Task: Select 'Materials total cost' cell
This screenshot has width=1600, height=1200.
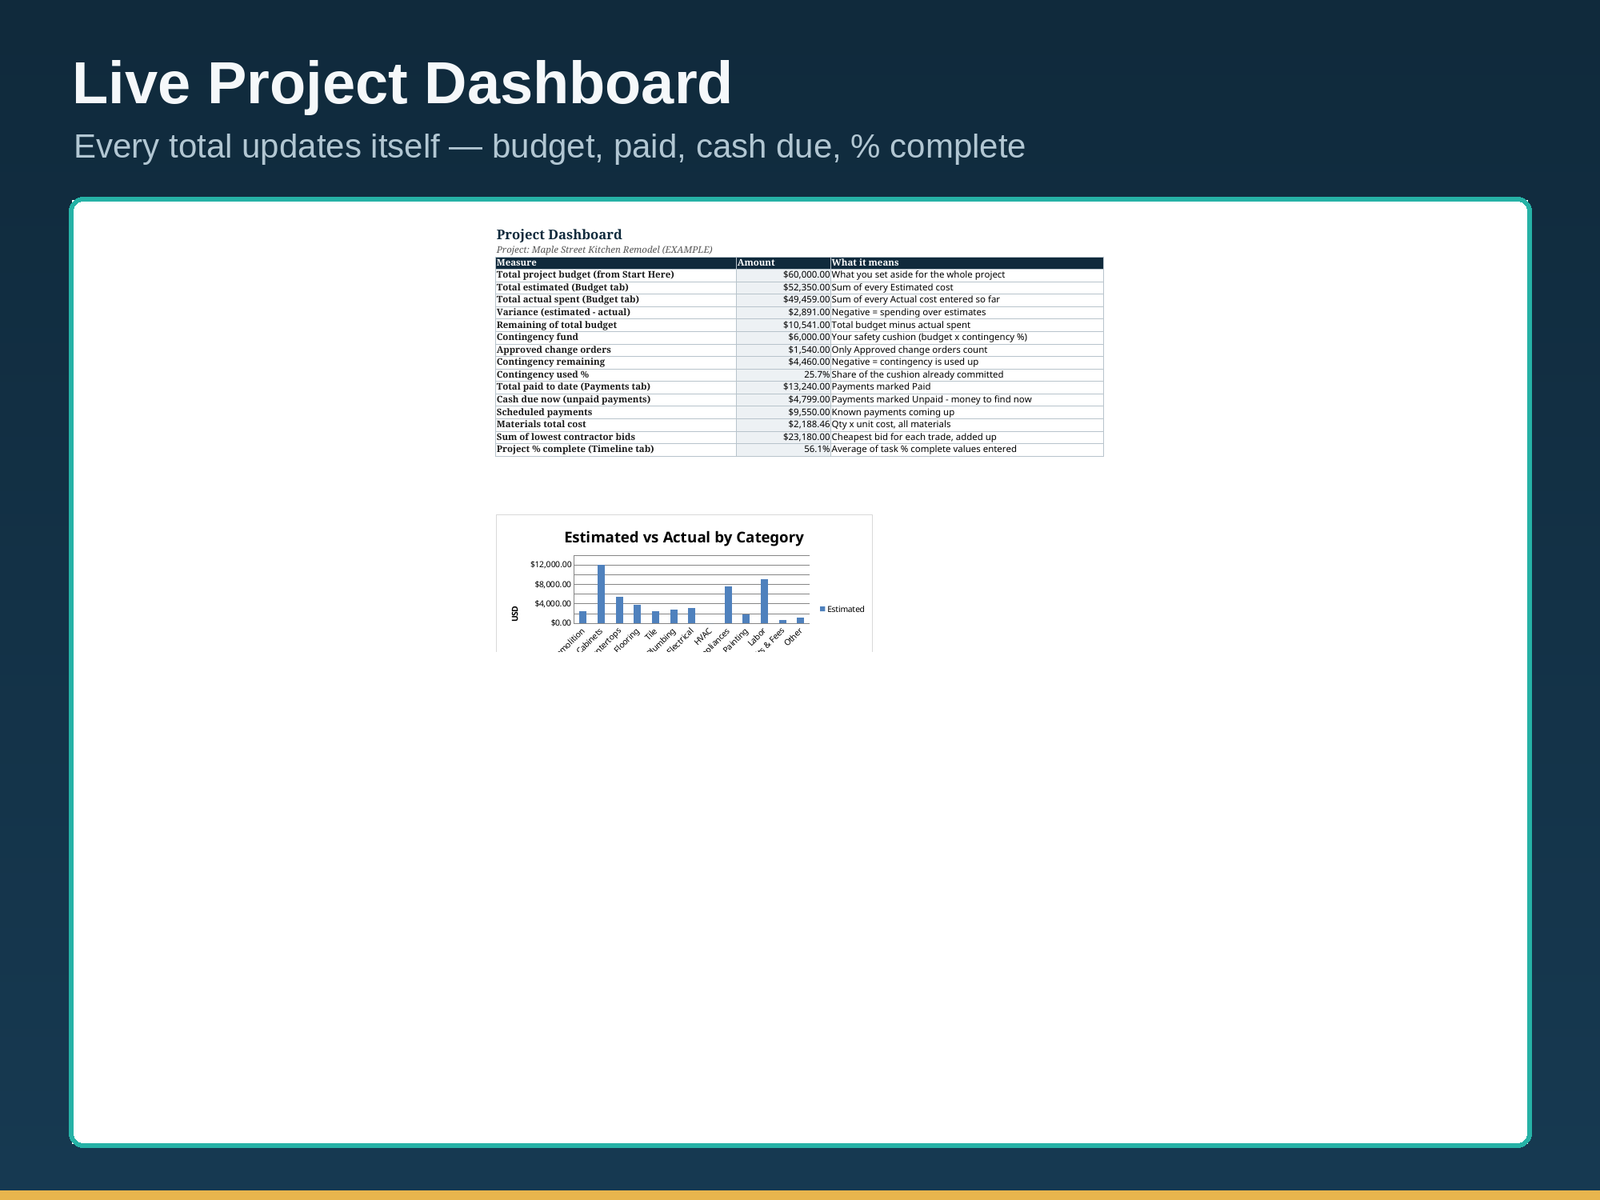Action: [616, 424]
